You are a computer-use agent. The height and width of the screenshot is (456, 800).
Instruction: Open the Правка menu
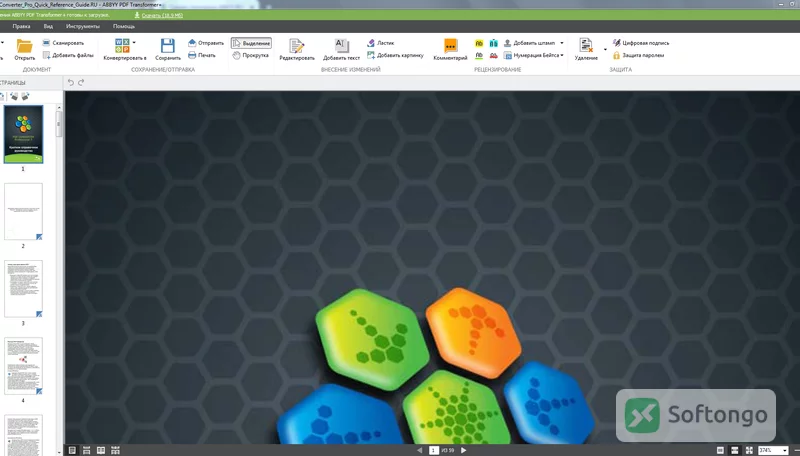pyautogui.click(x=21, y=26)
